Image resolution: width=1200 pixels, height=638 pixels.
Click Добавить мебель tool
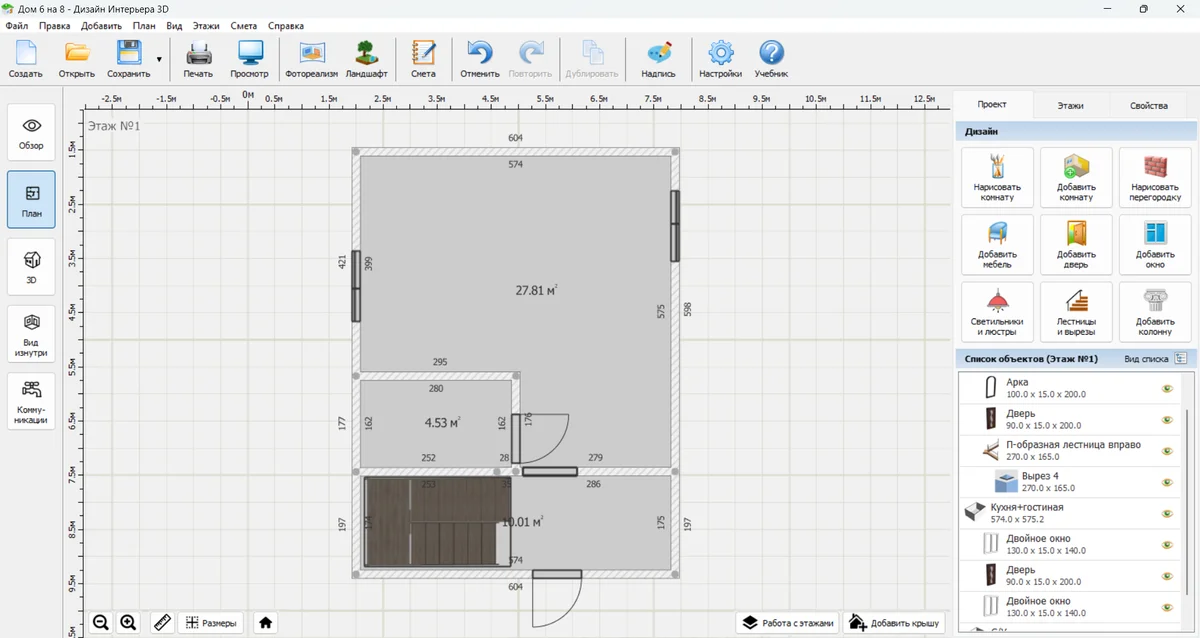(x=997, y=244)
